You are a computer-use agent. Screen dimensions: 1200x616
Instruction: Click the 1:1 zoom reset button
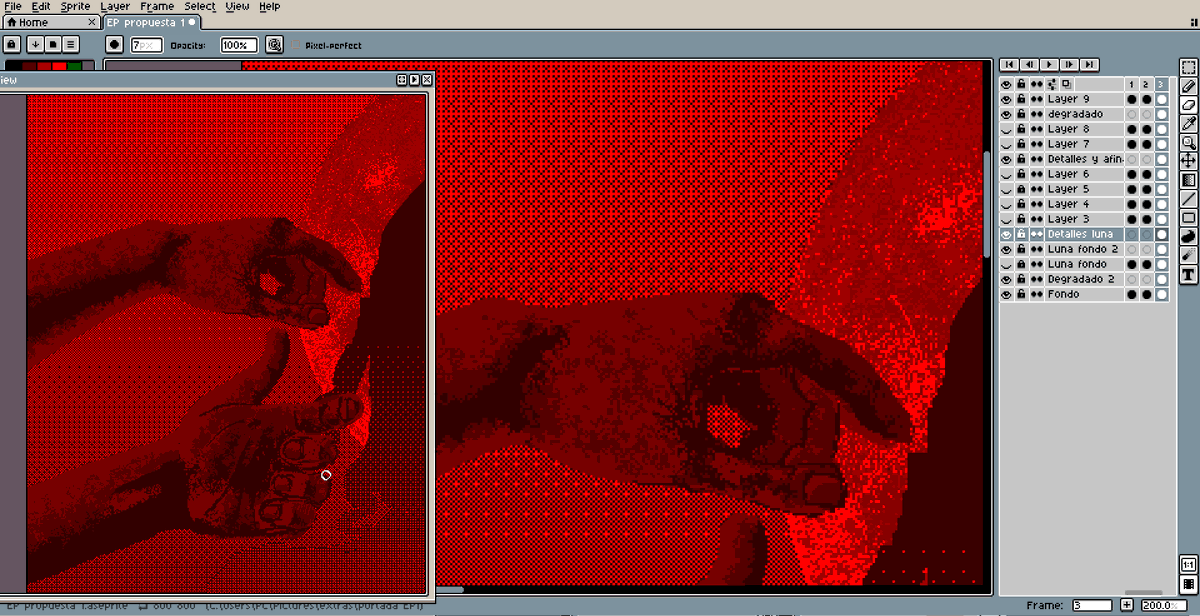click(1189, 565)
